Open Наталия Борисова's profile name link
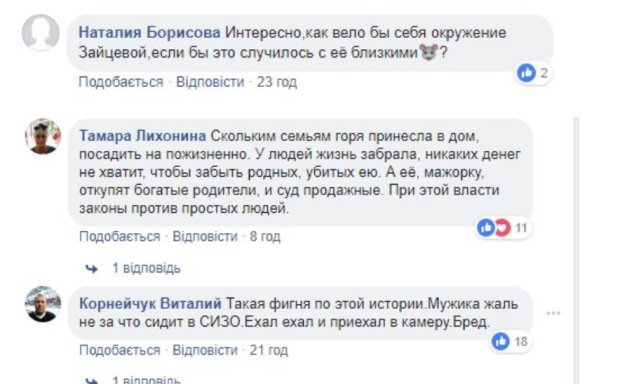This screenshot has height=384, width=620. click(x=149, y=32)
